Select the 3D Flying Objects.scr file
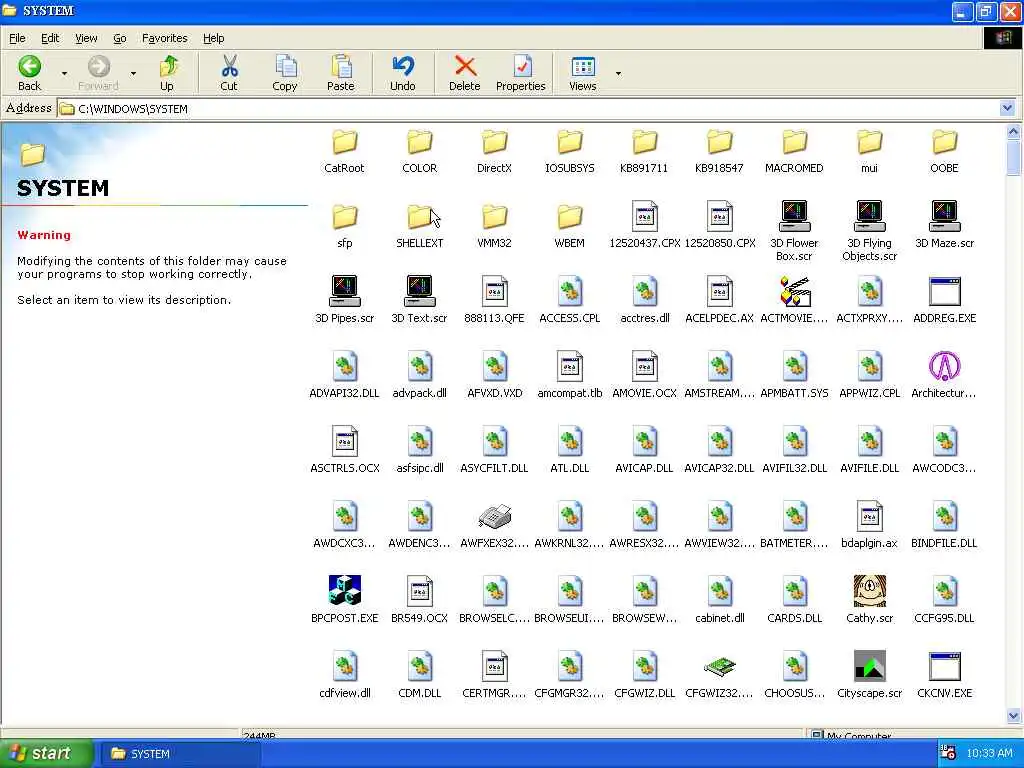 869,231
